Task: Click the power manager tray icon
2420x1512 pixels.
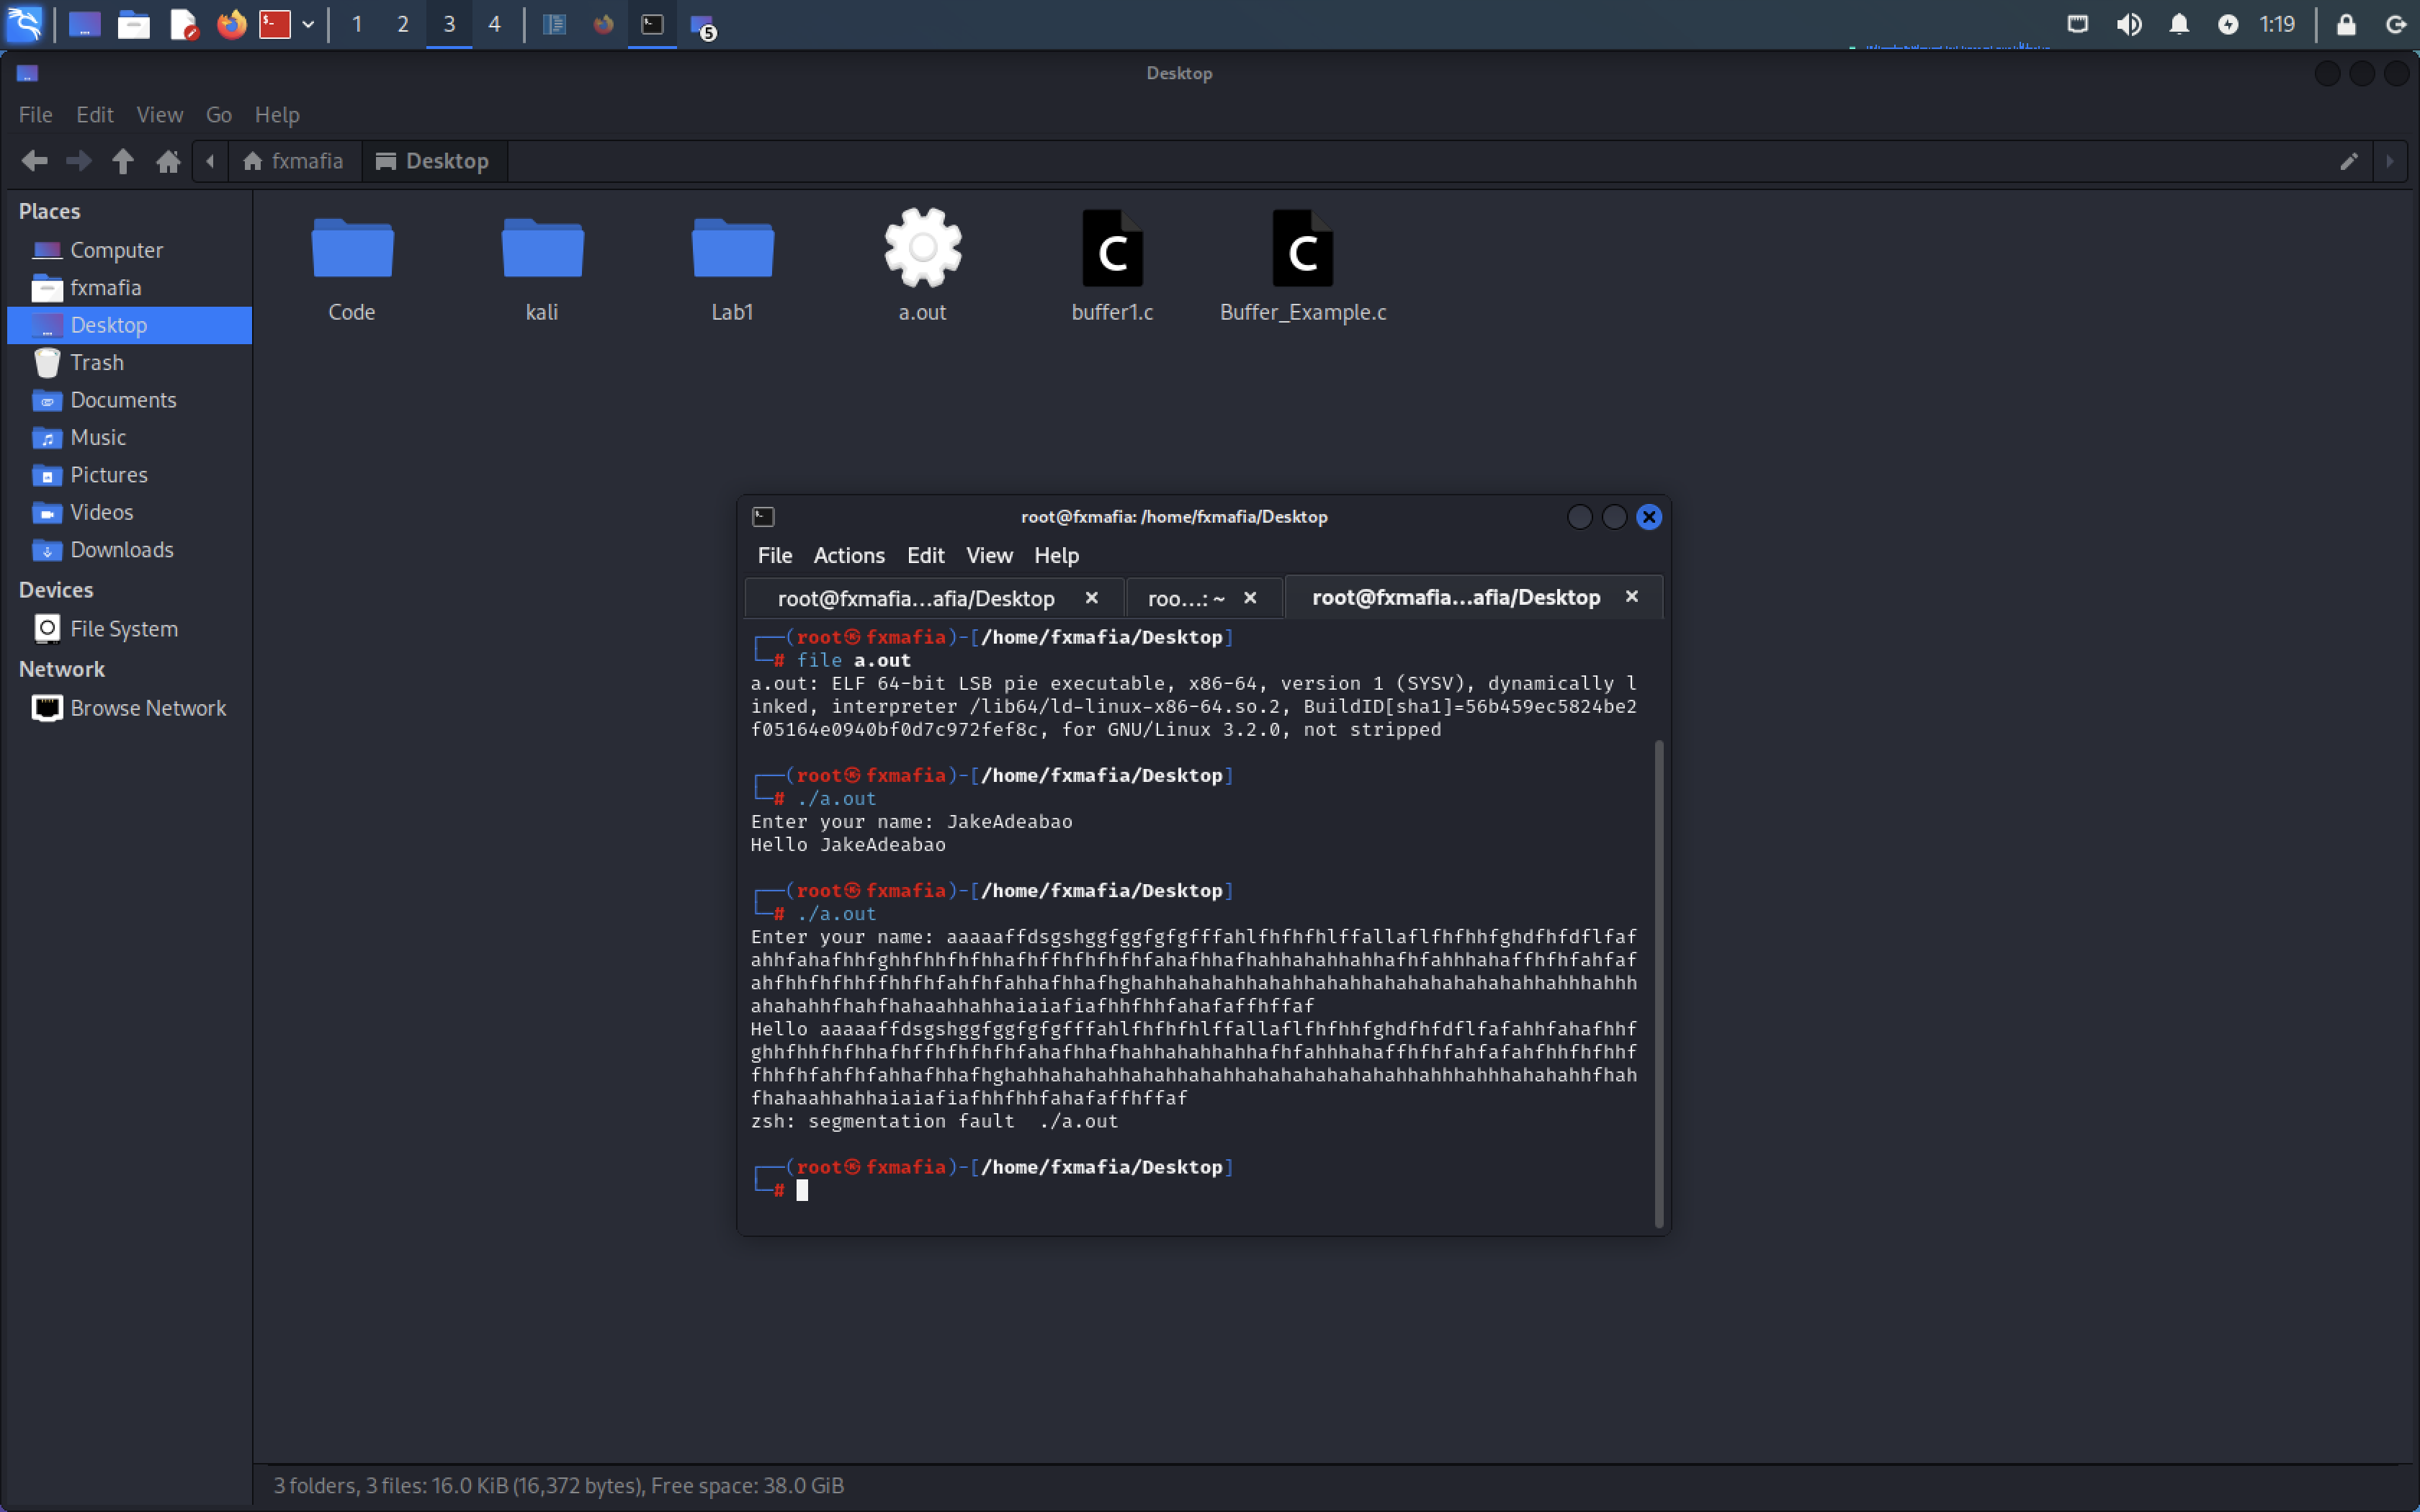Action: (x=2228, y=24)
